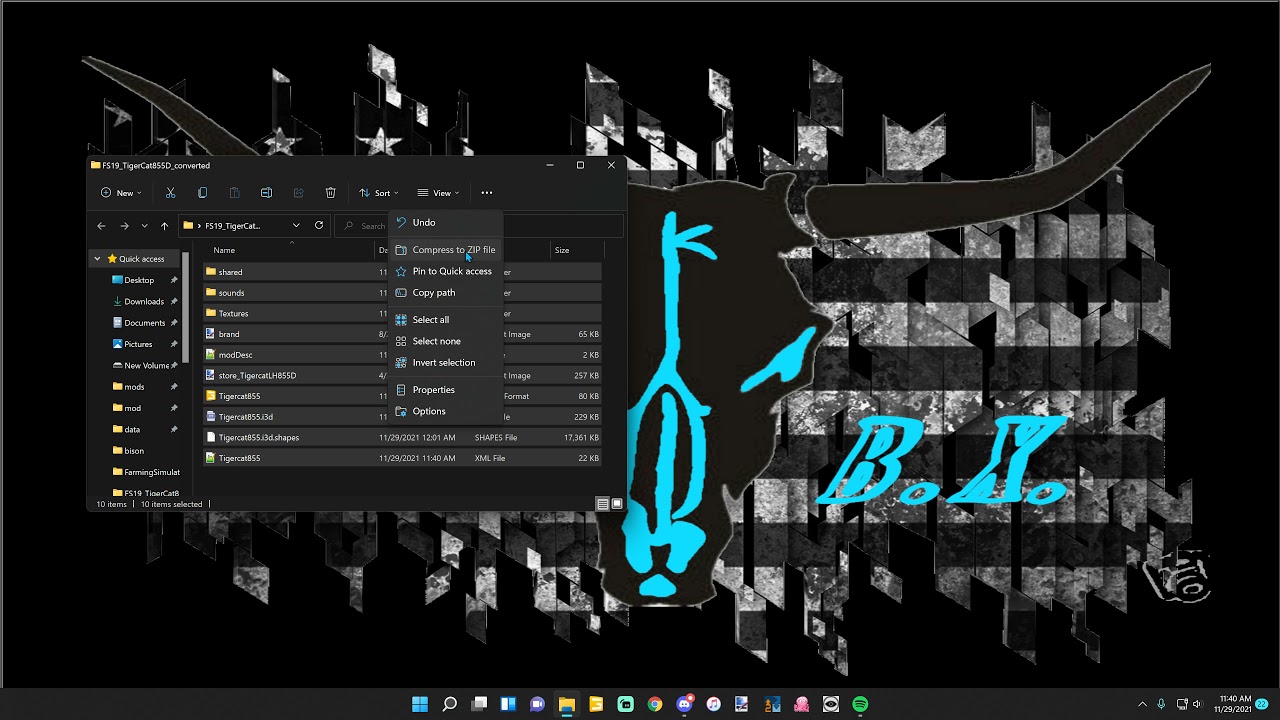
Task: Click the Share icon in toolbar
Action: pos(298,193)
